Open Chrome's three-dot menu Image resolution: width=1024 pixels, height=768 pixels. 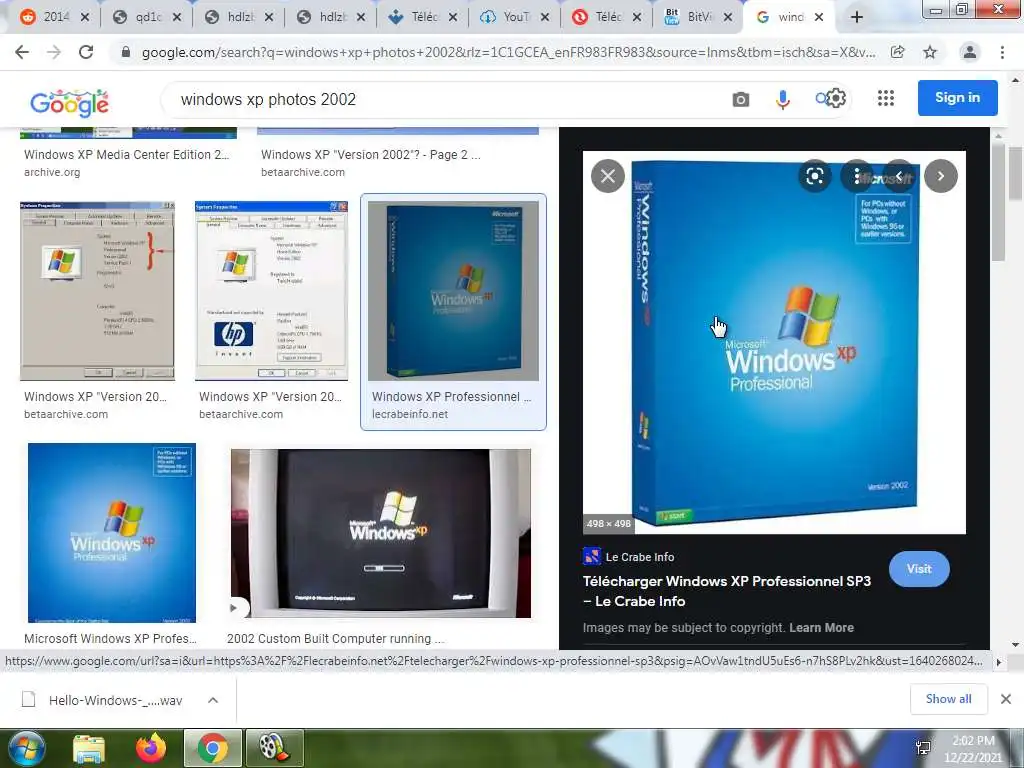pyautogui.click(x=1002, y=52)
